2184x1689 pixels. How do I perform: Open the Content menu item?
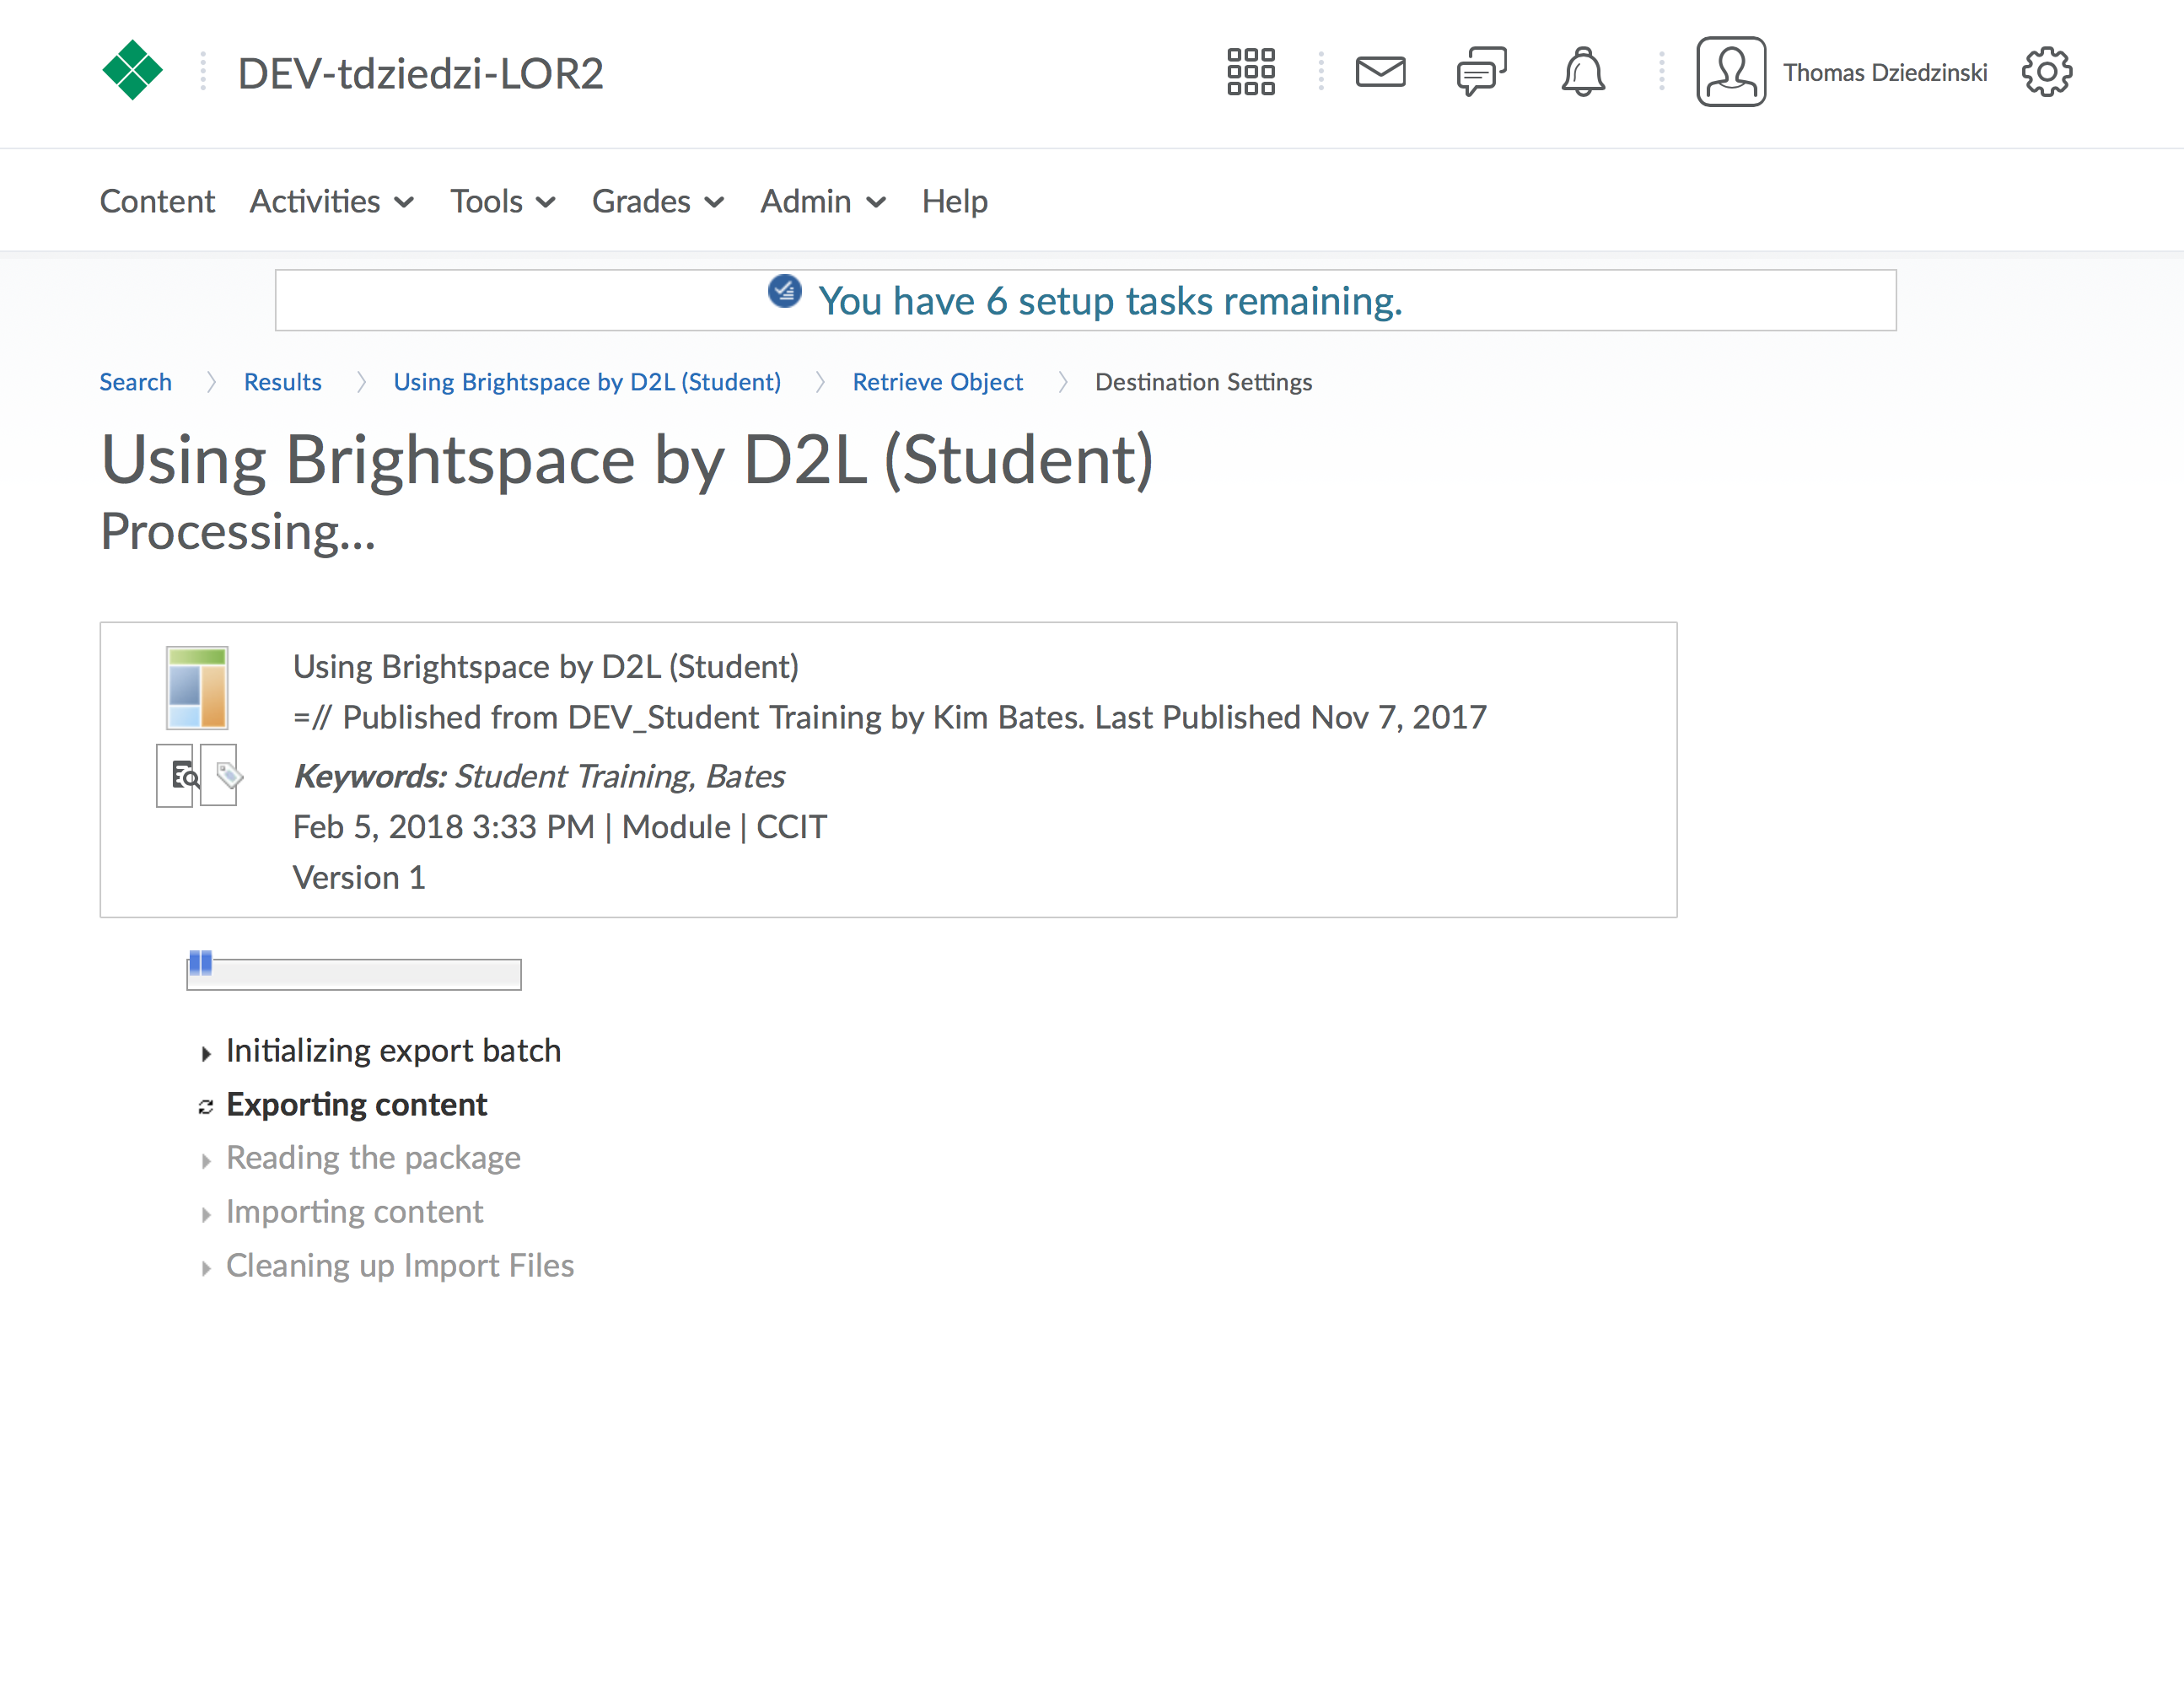(x=157, y=201)
